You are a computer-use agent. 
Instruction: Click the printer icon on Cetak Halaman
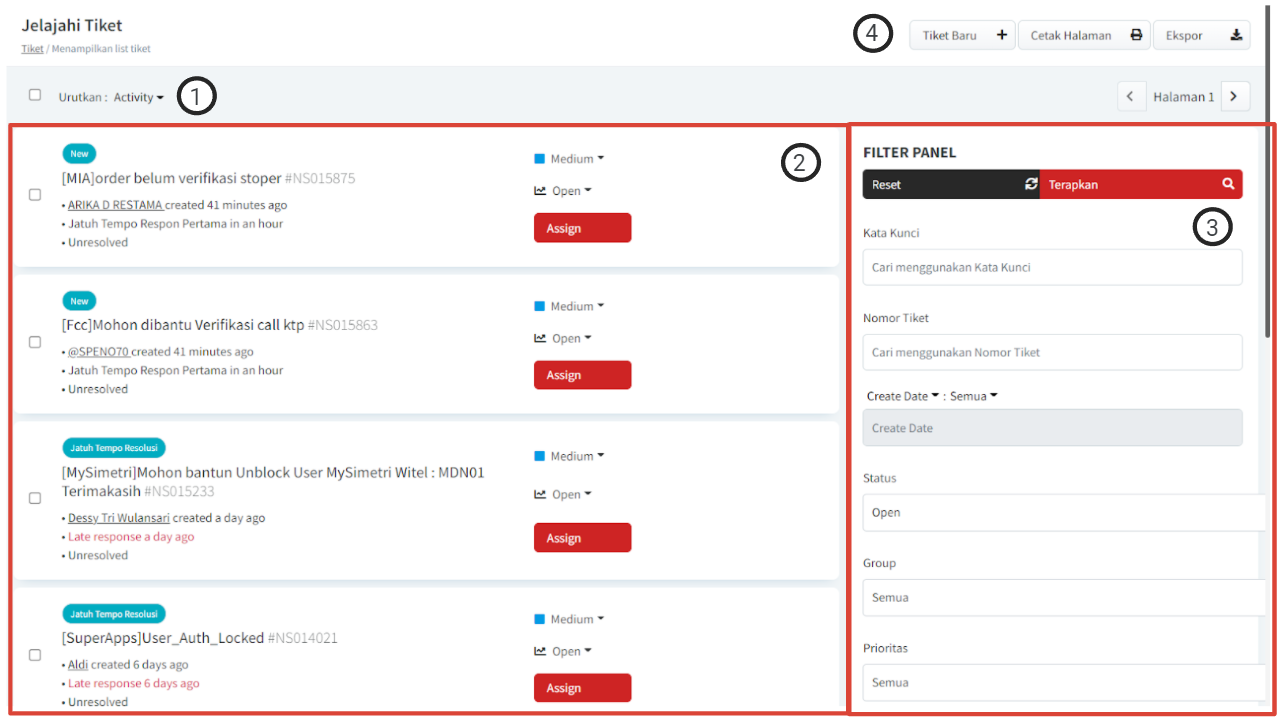click(1136, 35)
